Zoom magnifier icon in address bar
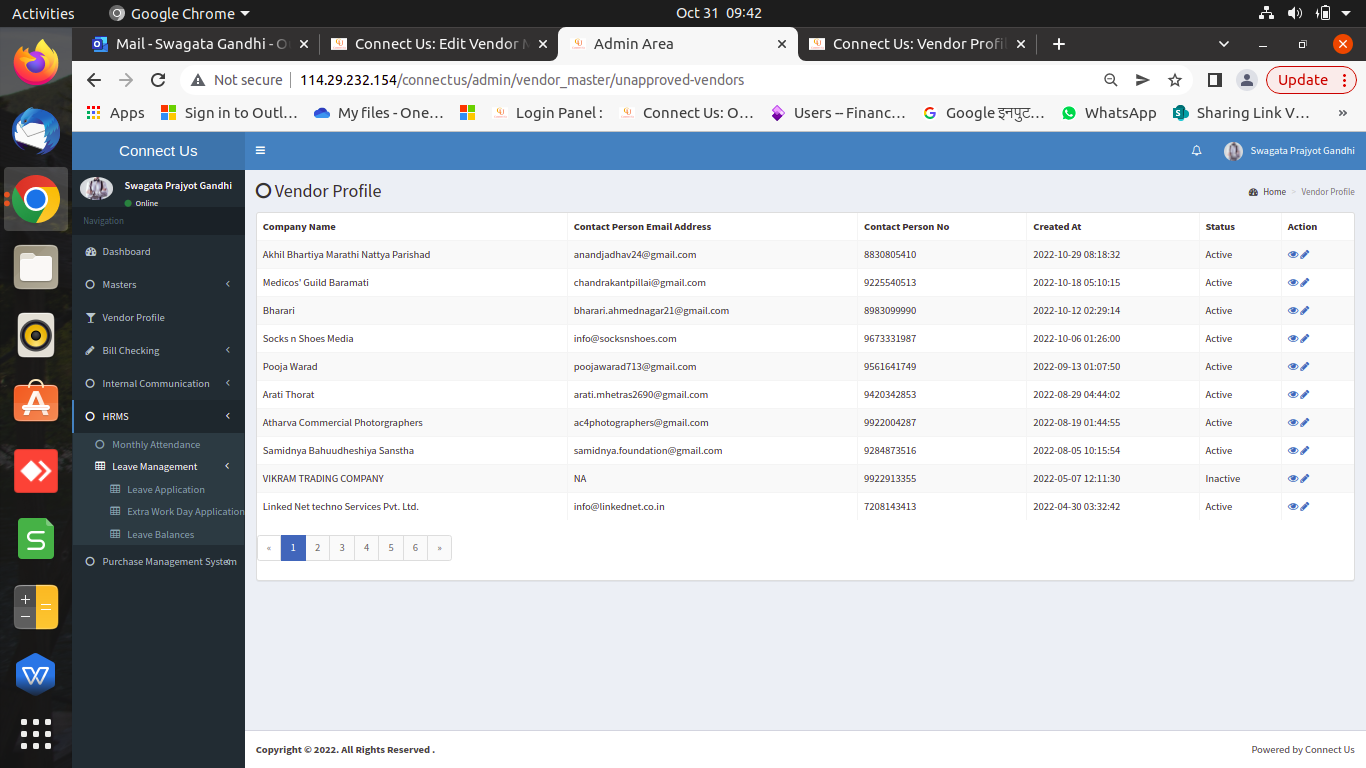The width and height of the screenshot is (1366, 768). [x=1111, y=80]
